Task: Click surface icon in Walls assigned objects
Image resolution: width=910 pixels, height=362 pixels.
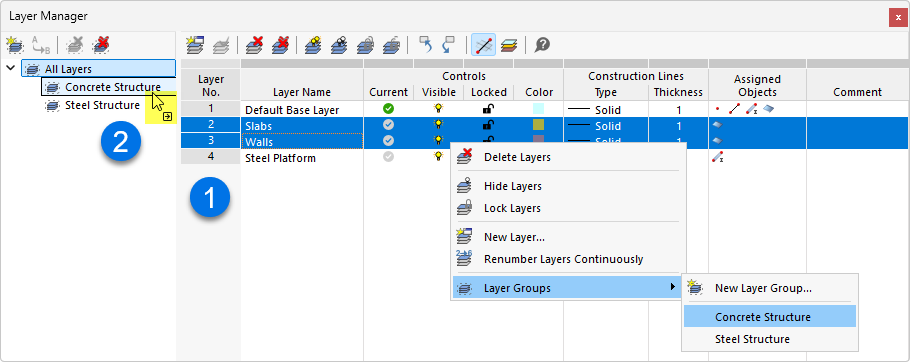Action: 718,141
